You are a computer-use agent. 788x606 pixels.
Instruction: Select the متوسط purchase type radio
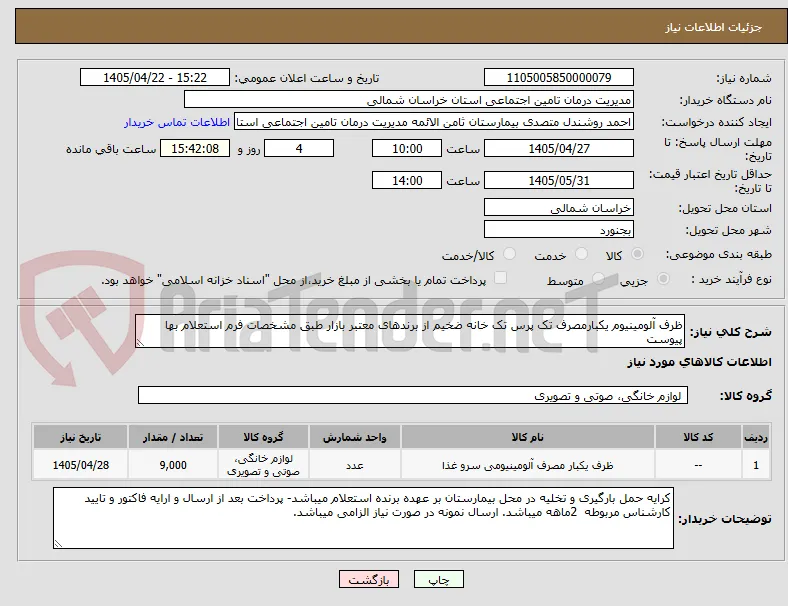tap(598, 279)
